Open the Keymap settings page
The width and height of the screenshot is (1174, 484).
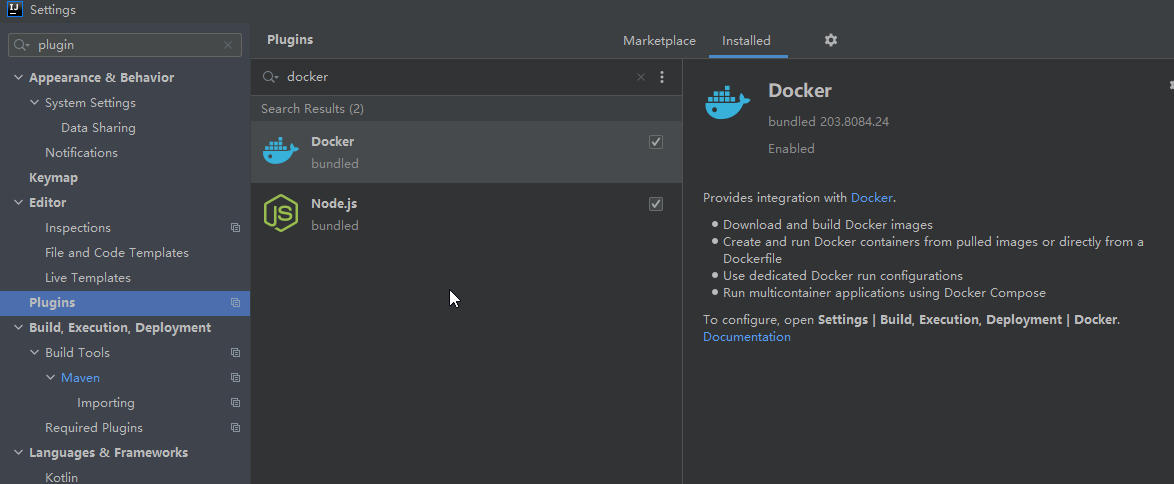(53, 178)
